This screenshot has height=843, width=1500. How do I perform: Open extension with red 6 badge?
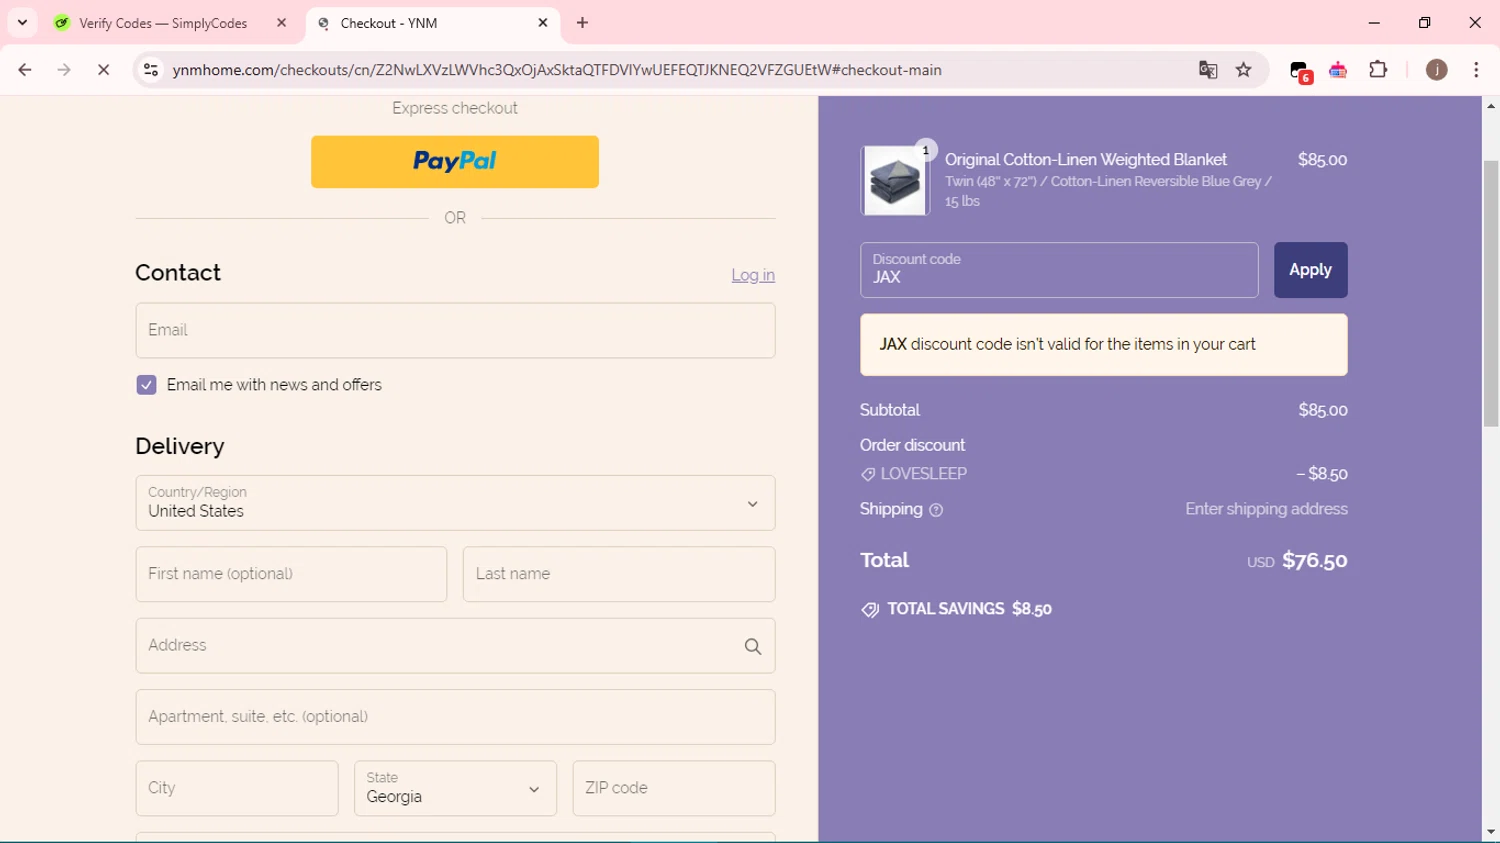click(1300, 71)
